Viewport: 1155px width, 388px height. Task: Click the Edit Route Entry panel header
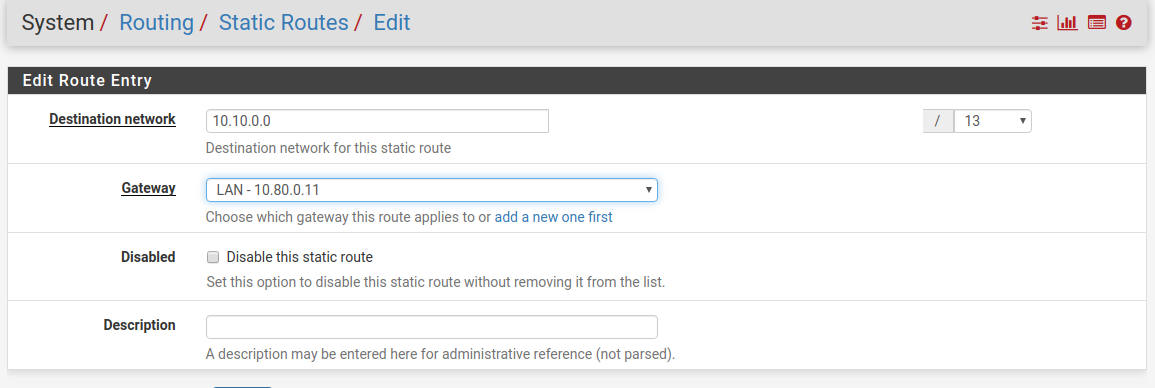point(578,80)
